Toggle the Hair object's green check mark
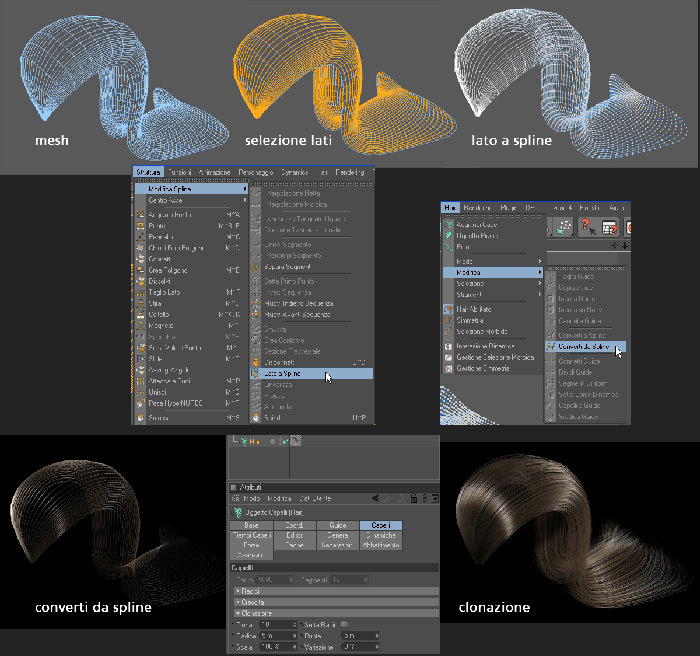Viewport: 700px width, 656px height. tap(283, 442)
